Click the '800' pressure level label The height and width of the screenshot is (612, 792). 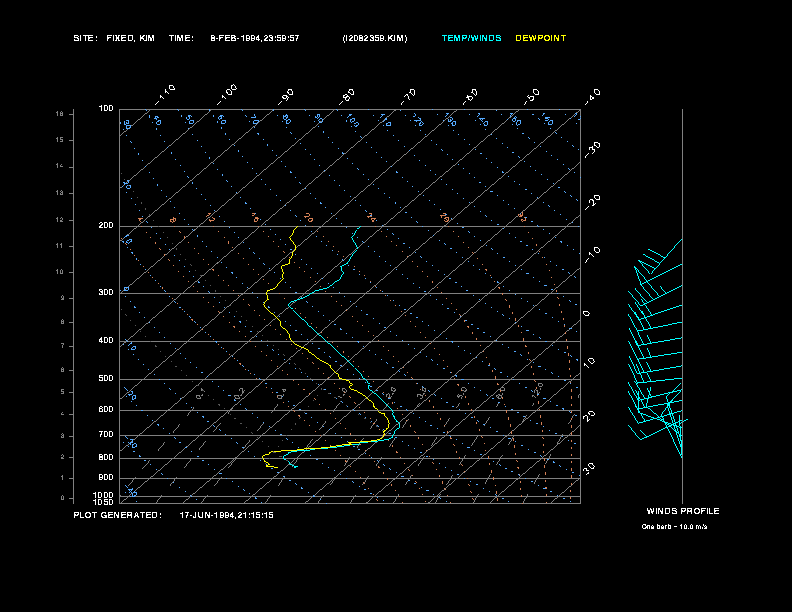[106, 457]
